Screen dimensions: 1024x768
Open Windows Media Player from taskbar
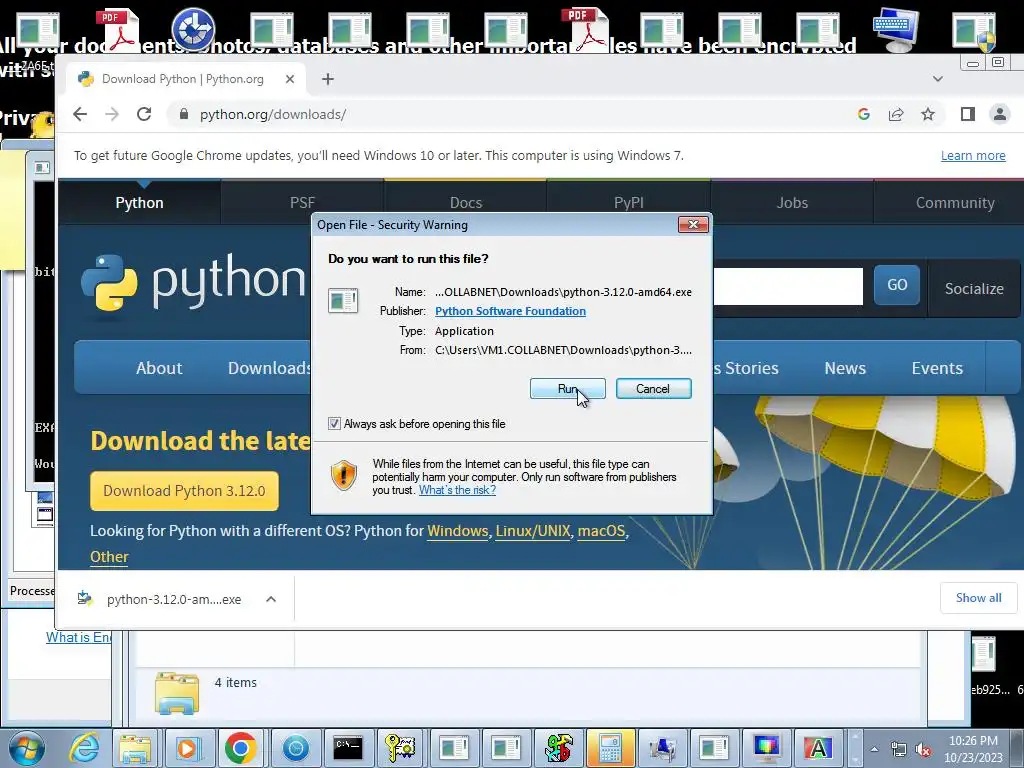pos(187,748)
